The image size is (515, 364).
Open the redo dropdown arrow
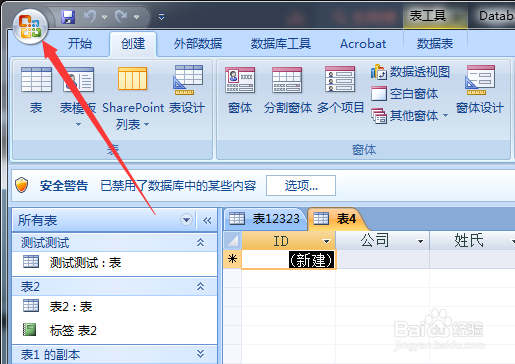[x=136, y=17]
